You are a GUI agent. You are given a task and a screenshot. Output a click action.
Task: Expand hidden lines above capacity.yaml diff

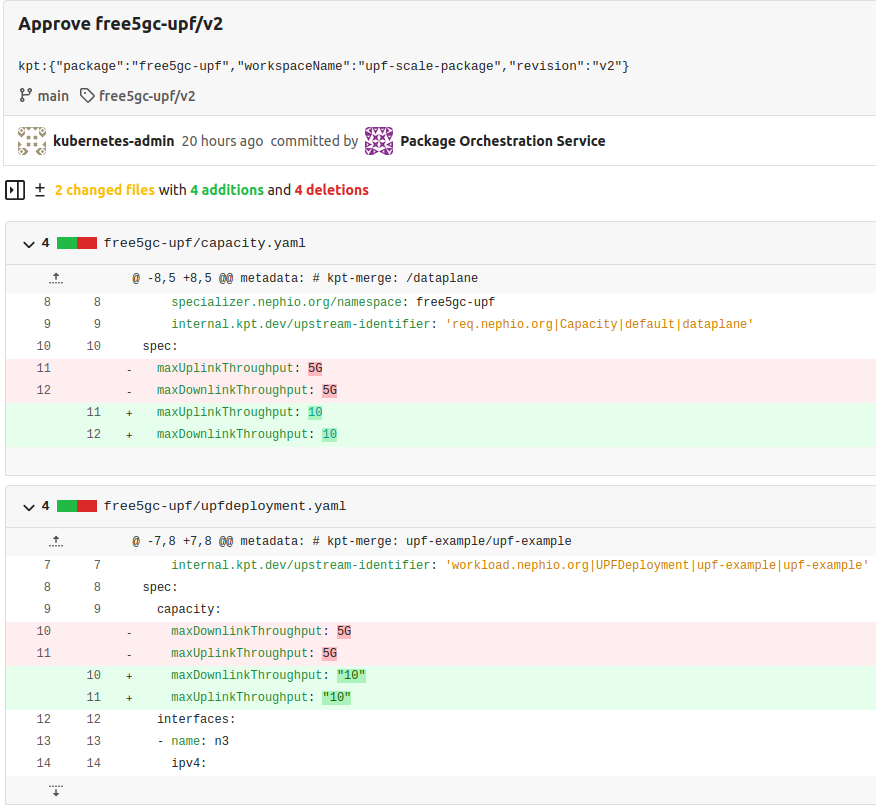tap(56, 277)
